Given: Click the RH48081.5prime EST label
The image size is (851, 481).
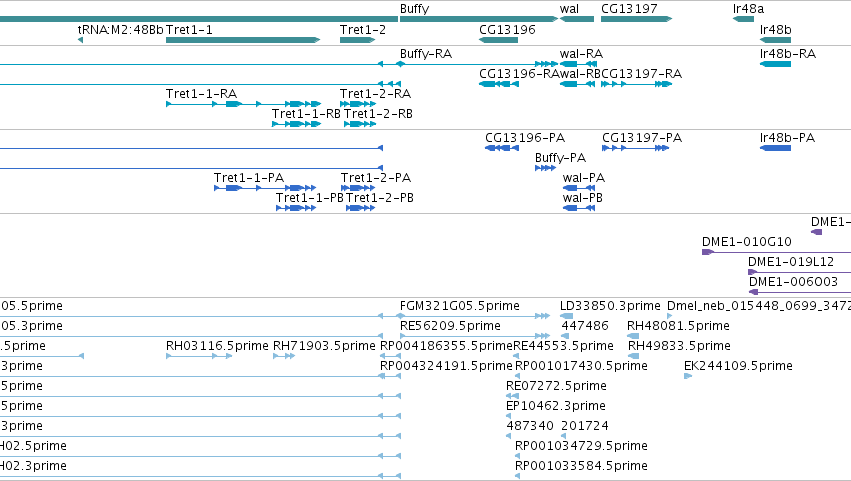Looking at the screenshot, I should pos(678,326).
